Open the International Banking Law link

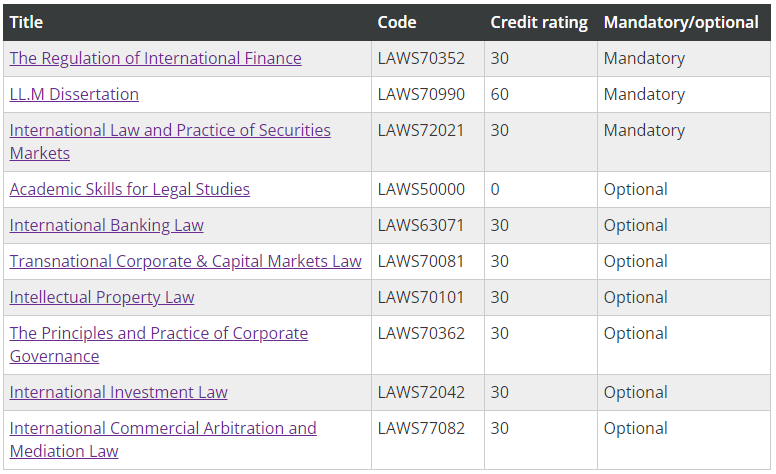(x=106, y=225)
